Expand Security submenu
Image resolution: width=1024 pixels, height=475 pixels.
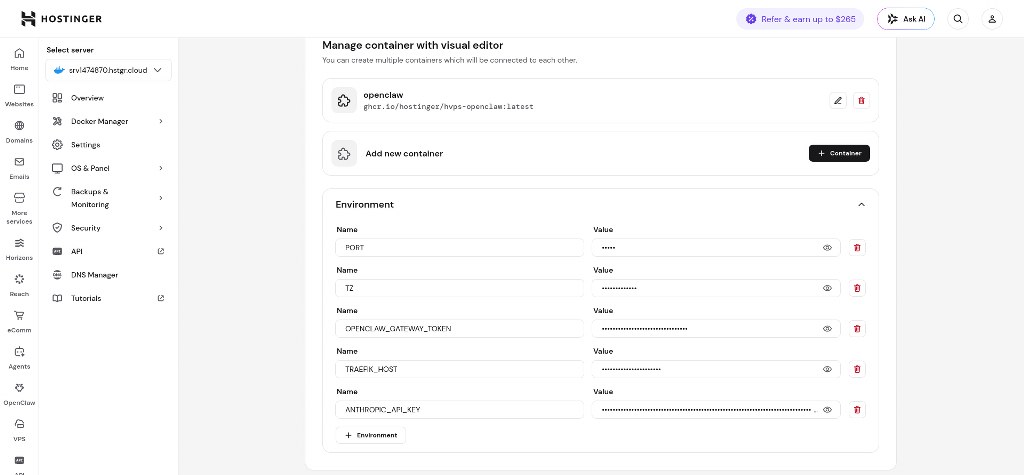pyautogui.click(x=161, y=228)
